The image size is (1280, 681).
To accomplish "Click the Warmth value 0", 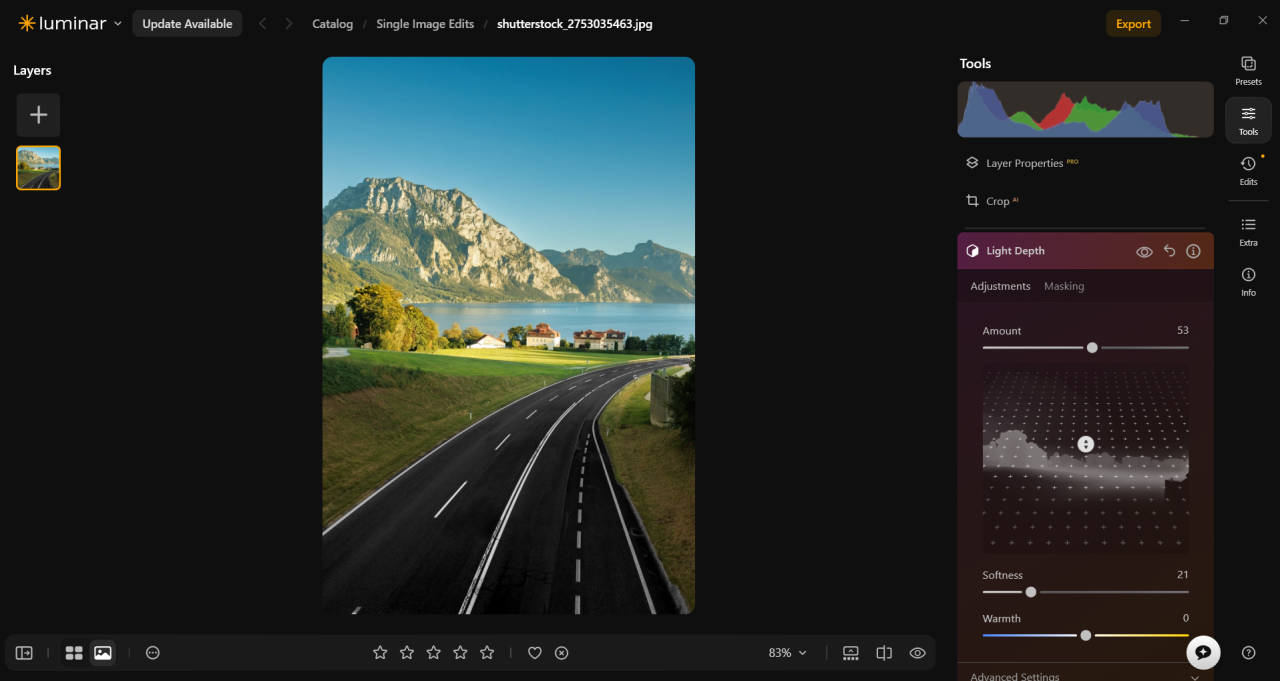I will pos(1186,618).
